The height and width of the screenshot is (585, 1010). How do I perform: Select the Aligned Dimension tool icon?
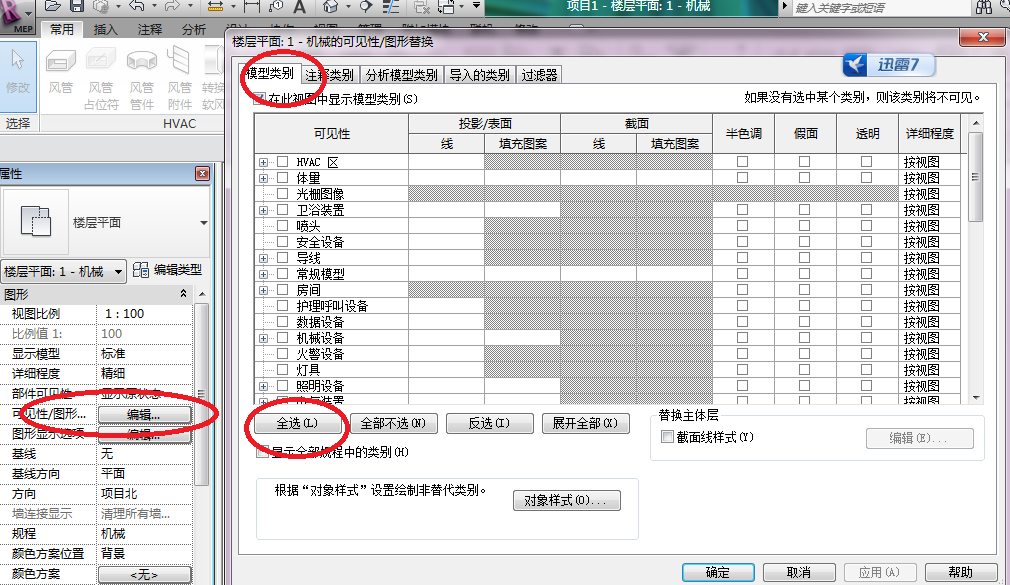pyautogui.click(x=252, y=6)
